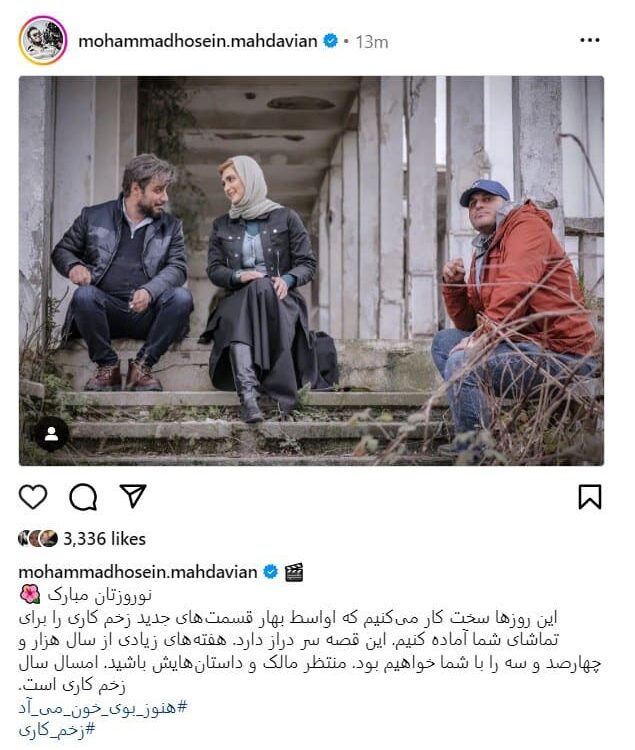The image size is (635, 750).
Task: Click the clapperboard emoji in caption
Action: point(294,572)
